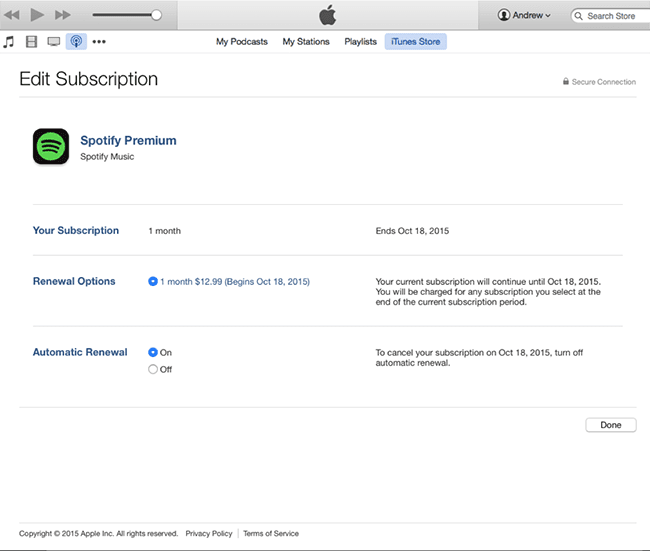The width and height of the screenshot is (650, 551).
Task: Open the TV Shows library icon
Action: pos(54,41)
